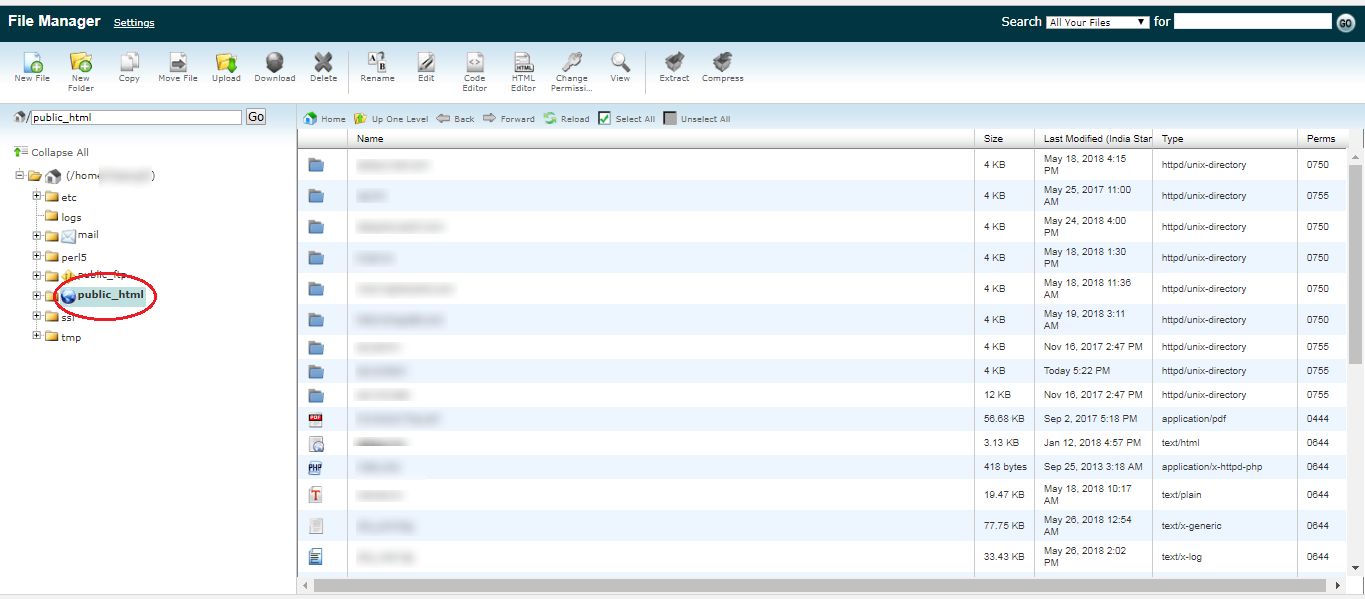Expand the public_html tree node
This screenshot has height=599, width=1365.
click(x=37, y=296)
